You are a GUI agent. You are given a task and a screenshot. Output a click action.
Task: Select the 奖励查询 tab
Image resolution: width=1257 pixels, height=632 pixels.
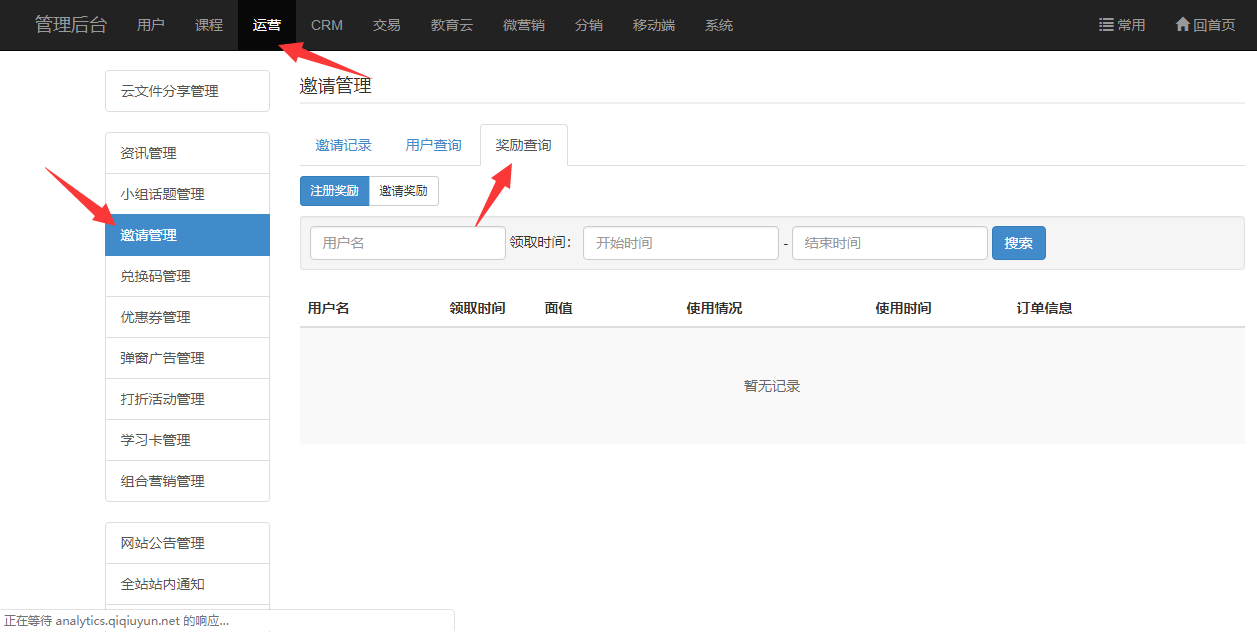523,146
